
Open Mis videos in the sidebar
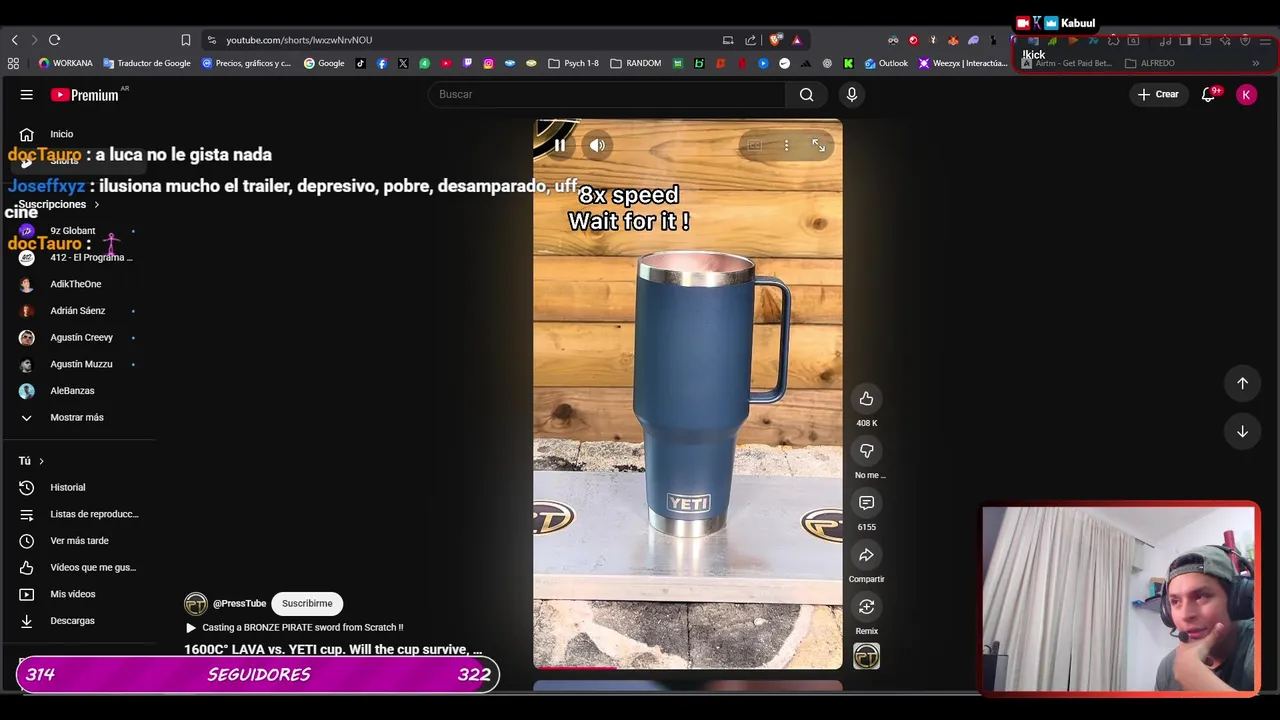click(72, 594)
